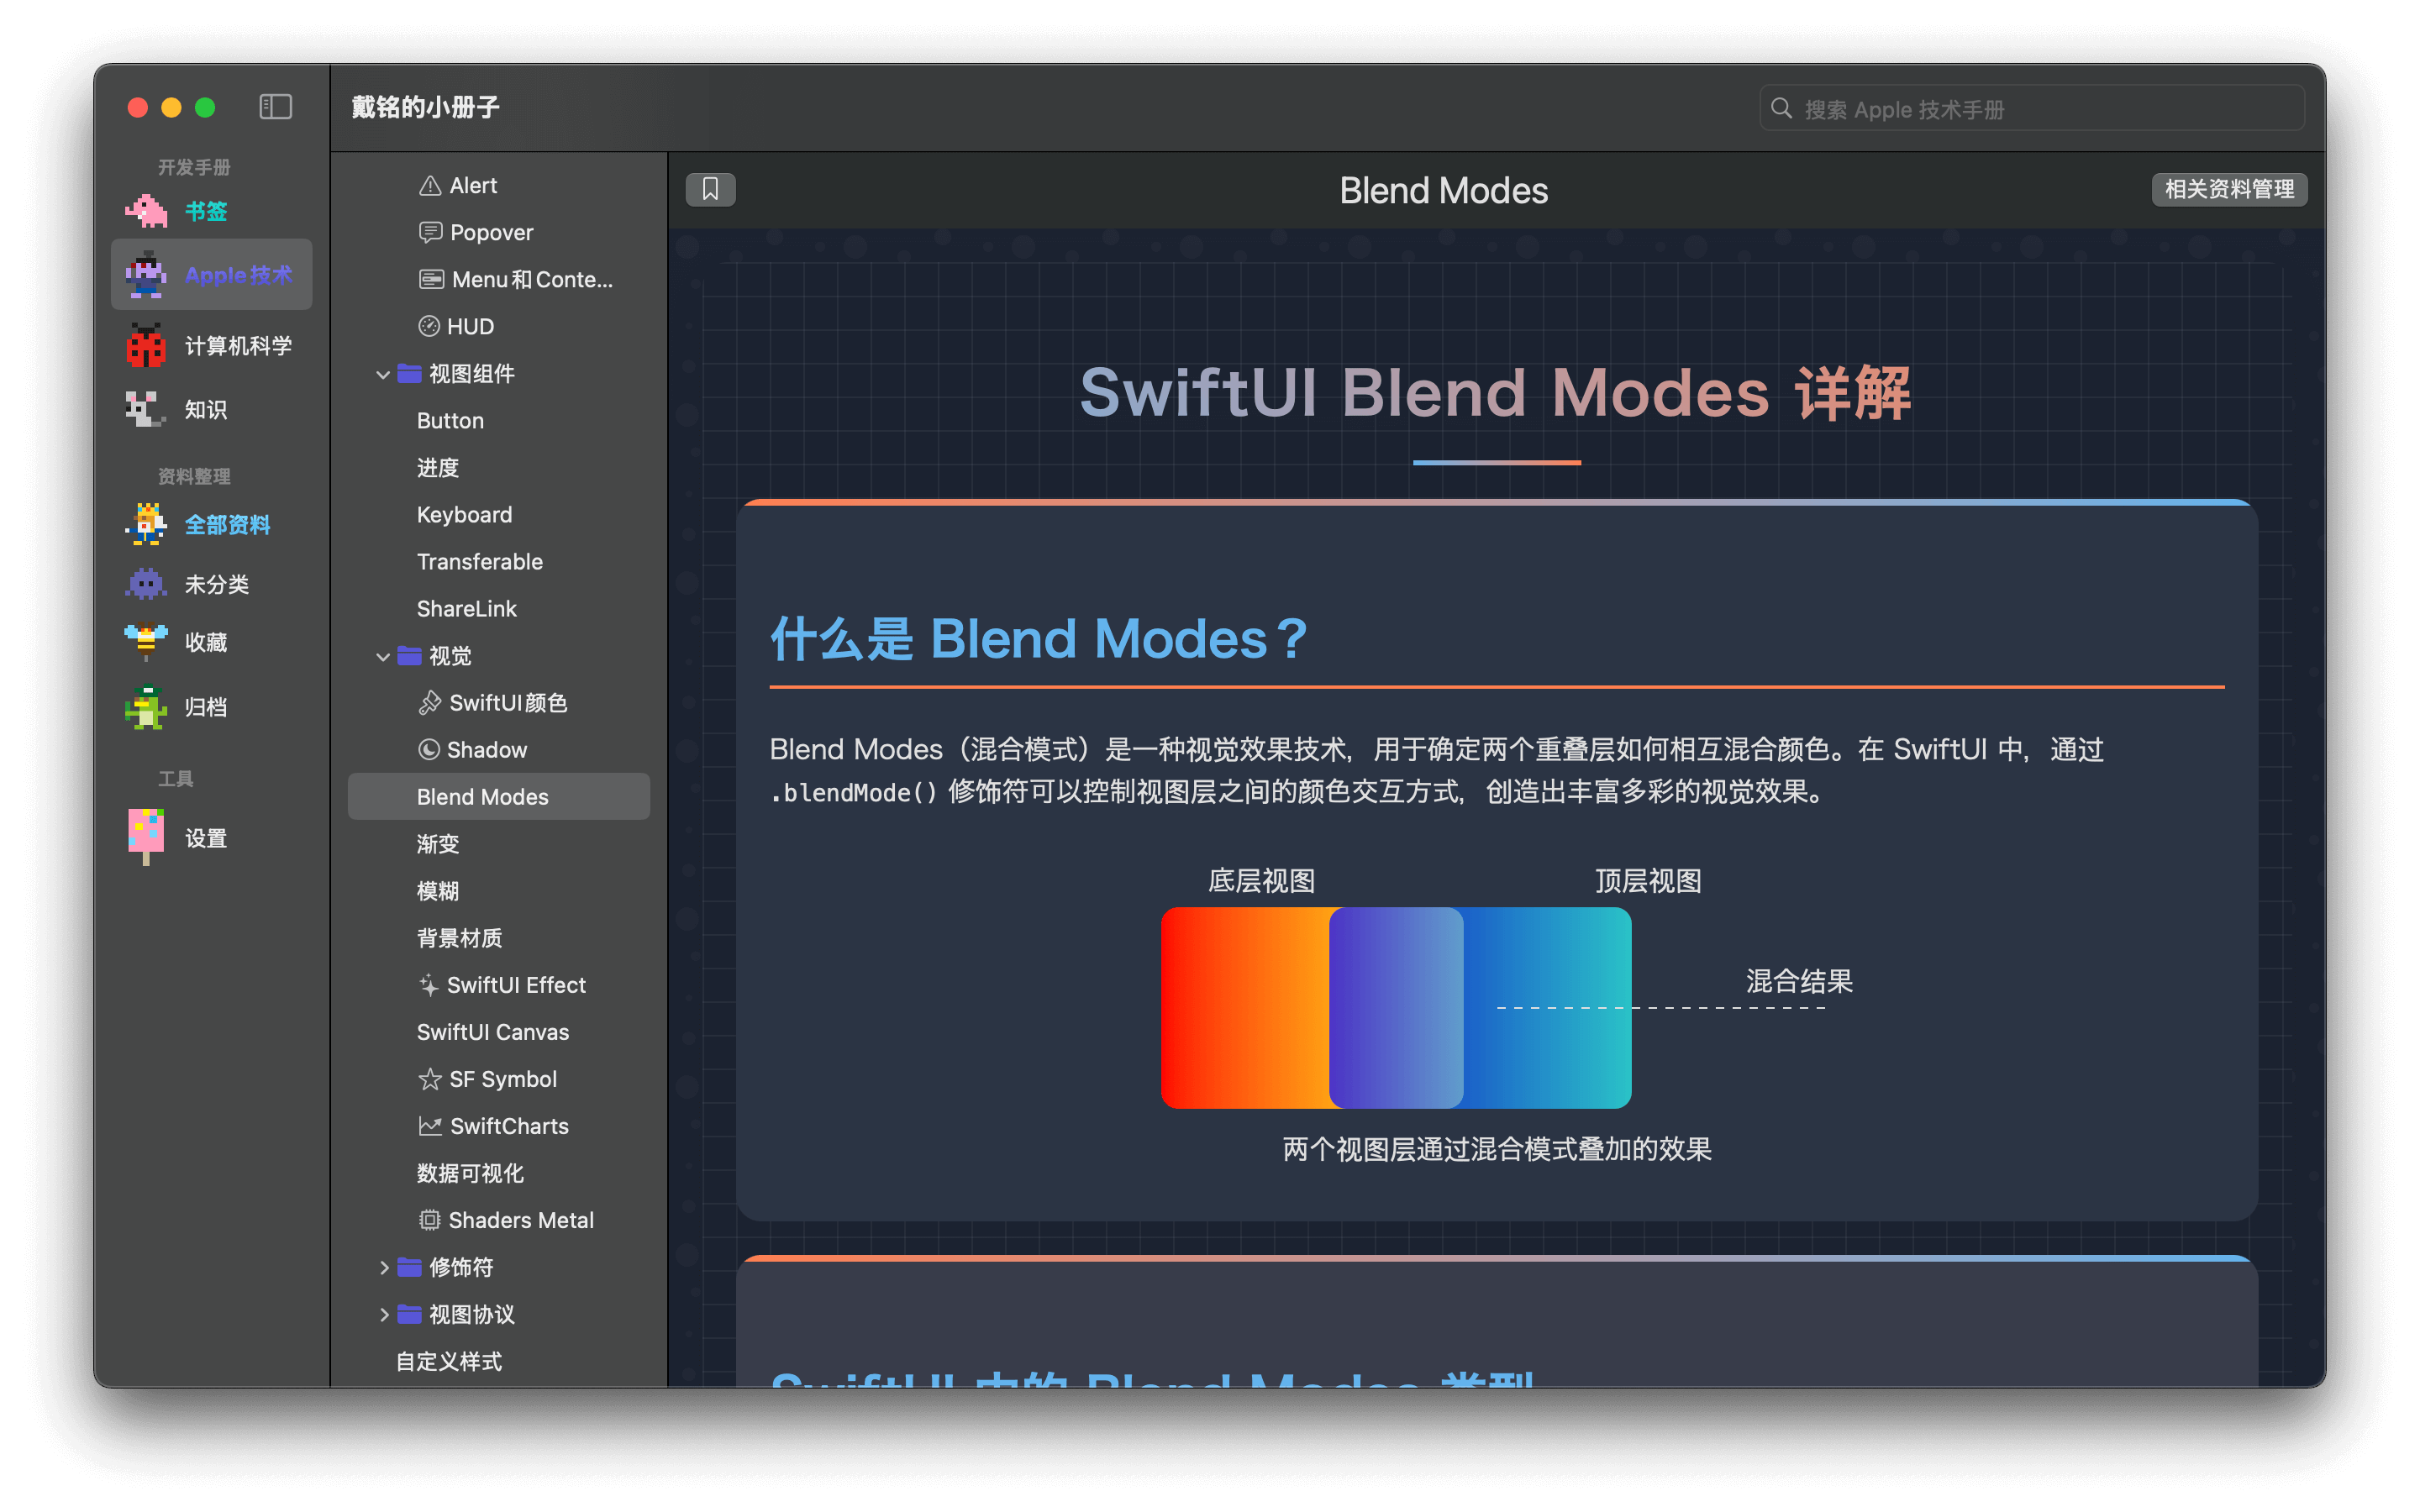The width and height of the screenshot is (2420, 1512).
Task: Open 全部资料 via its pixel character icon
Action: (146, 524)
